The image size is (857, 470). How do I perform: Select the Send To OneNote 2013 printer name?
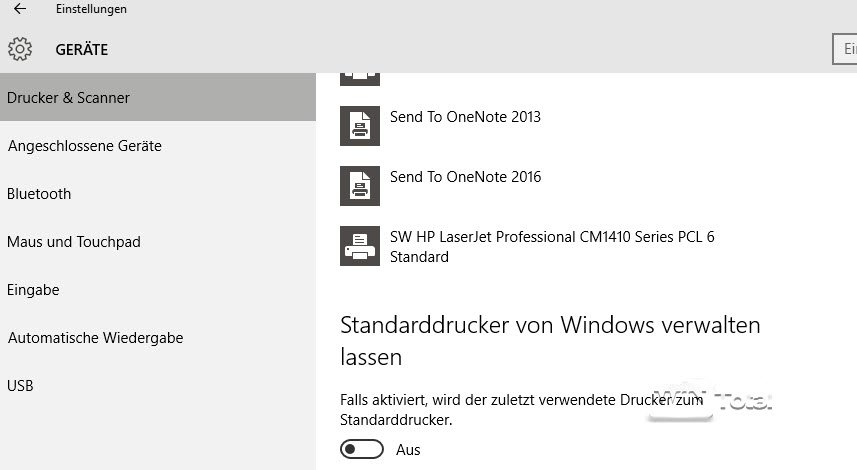(x=465, y=117)
